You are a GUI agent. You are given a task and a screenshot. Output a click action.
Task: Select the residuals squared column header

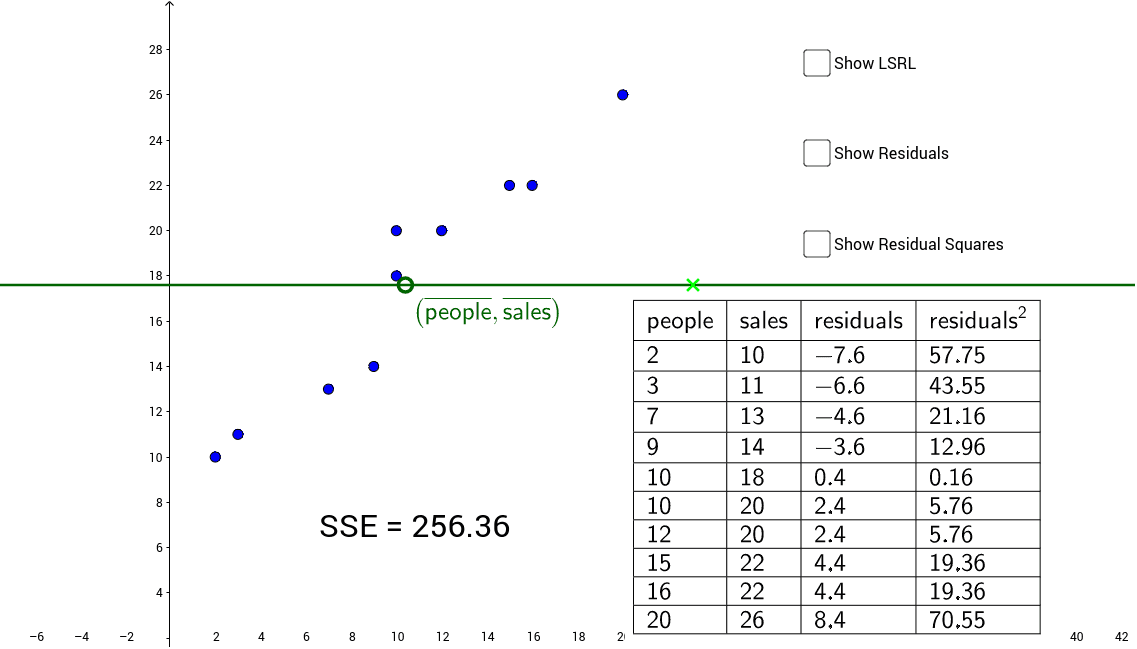coord(978,320)
